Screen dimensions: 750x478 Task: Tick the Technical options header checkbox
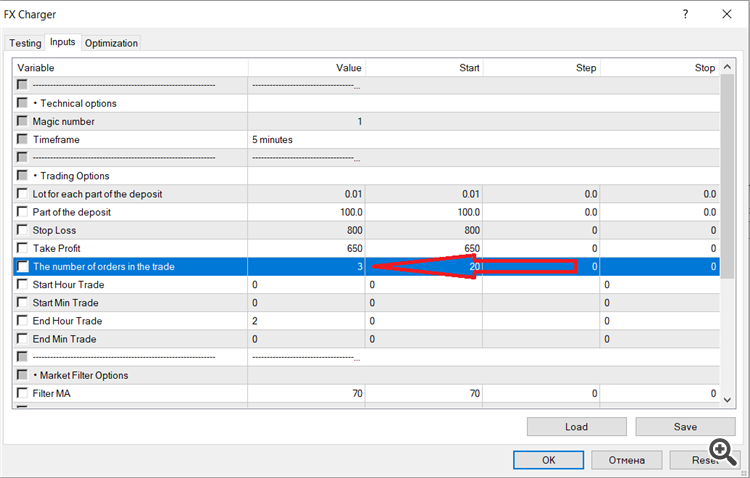pos(22,103)
